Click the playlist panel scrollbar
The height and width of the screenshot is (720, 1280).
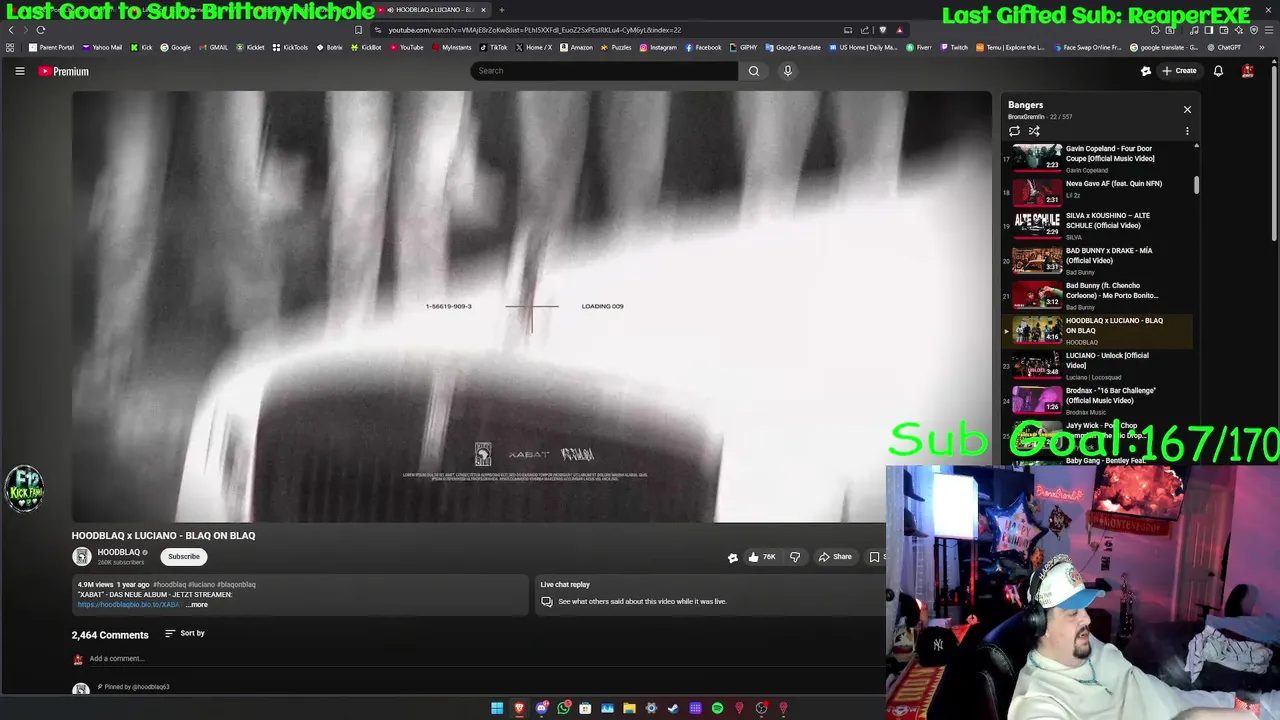(x=1196, y=185)
